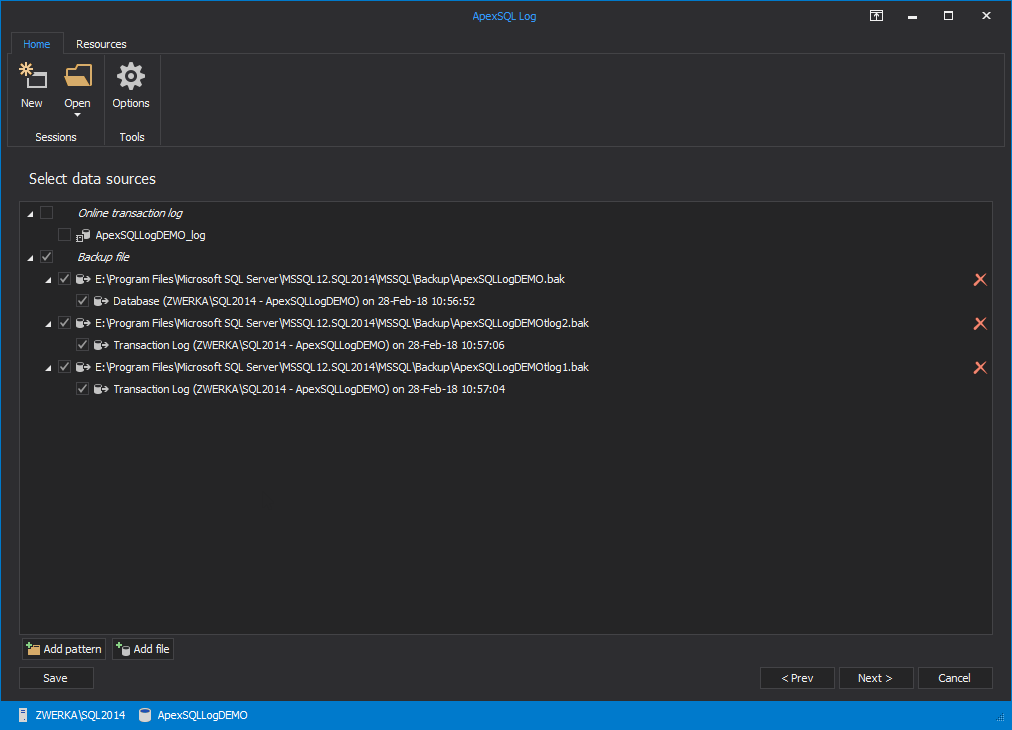Uncheck the Transaction Log entry dated 10:57:06
The width and height of the screenshot is (1012, 730).
82,345
